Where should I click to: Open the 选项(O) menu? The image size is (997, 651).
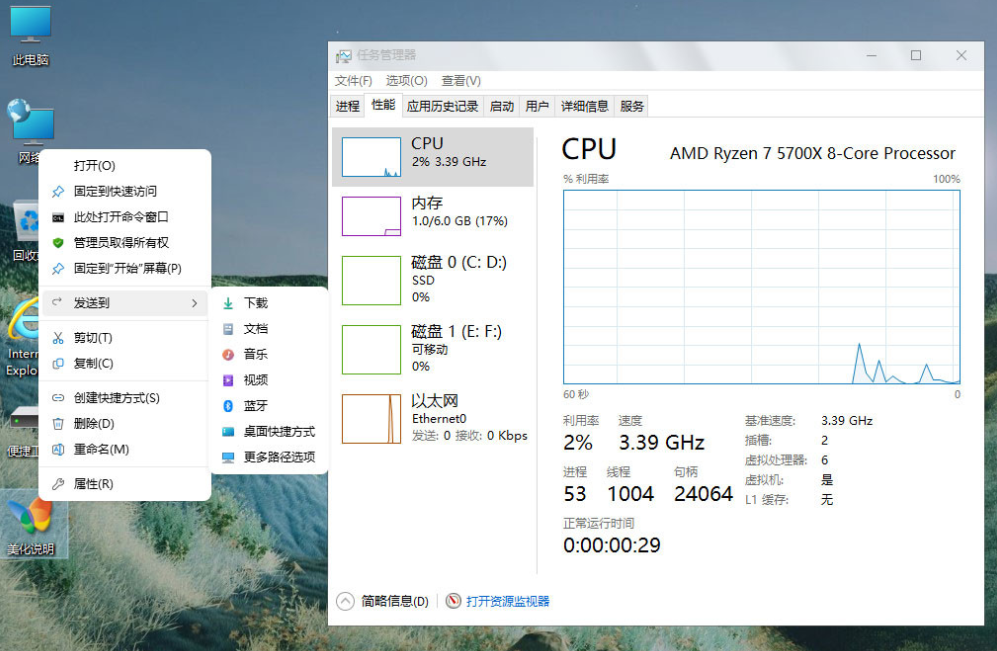pos(406,81)
